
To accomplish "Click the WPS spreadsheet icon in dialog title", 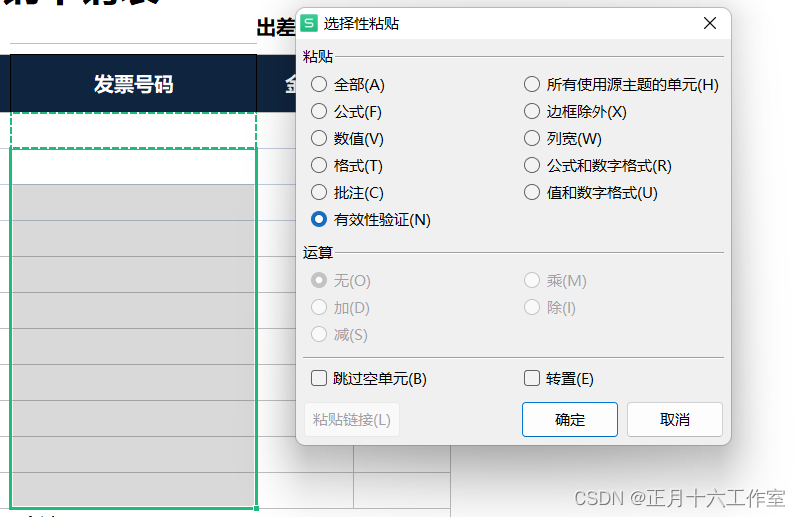I will click(309, 23).
